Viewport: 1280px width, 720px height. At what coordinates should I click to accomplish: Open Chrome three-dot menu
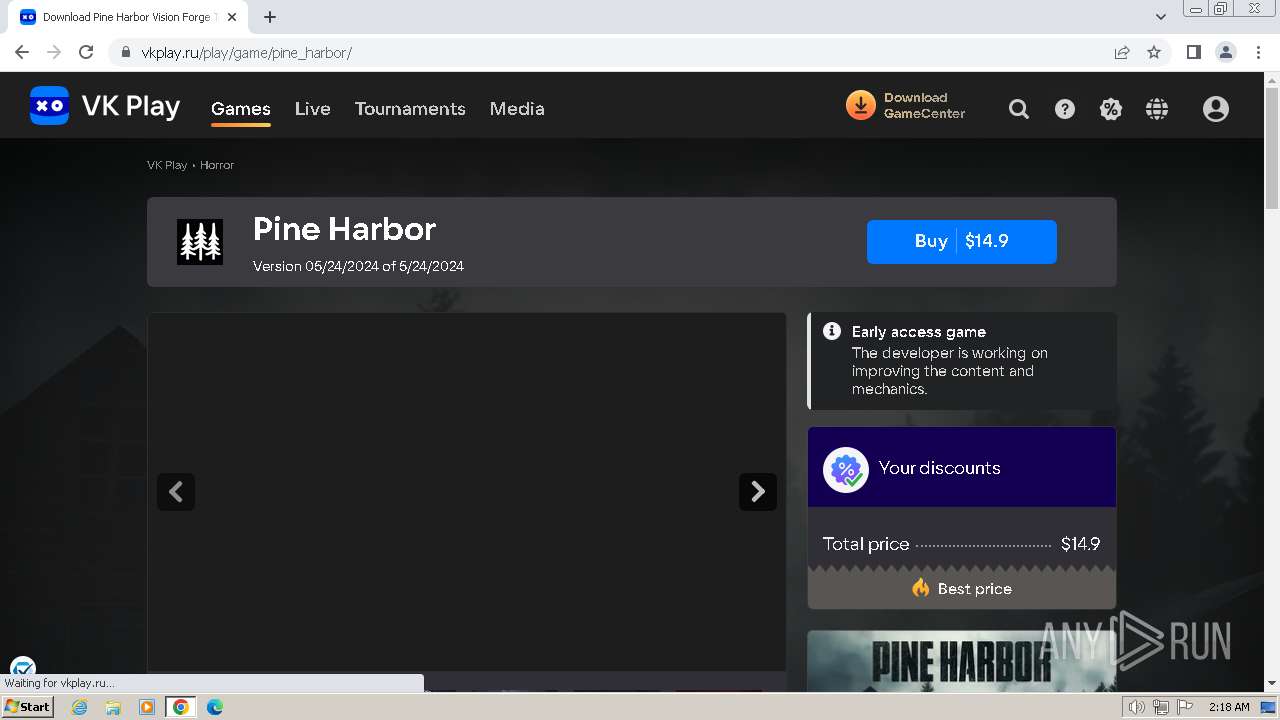1258,52
